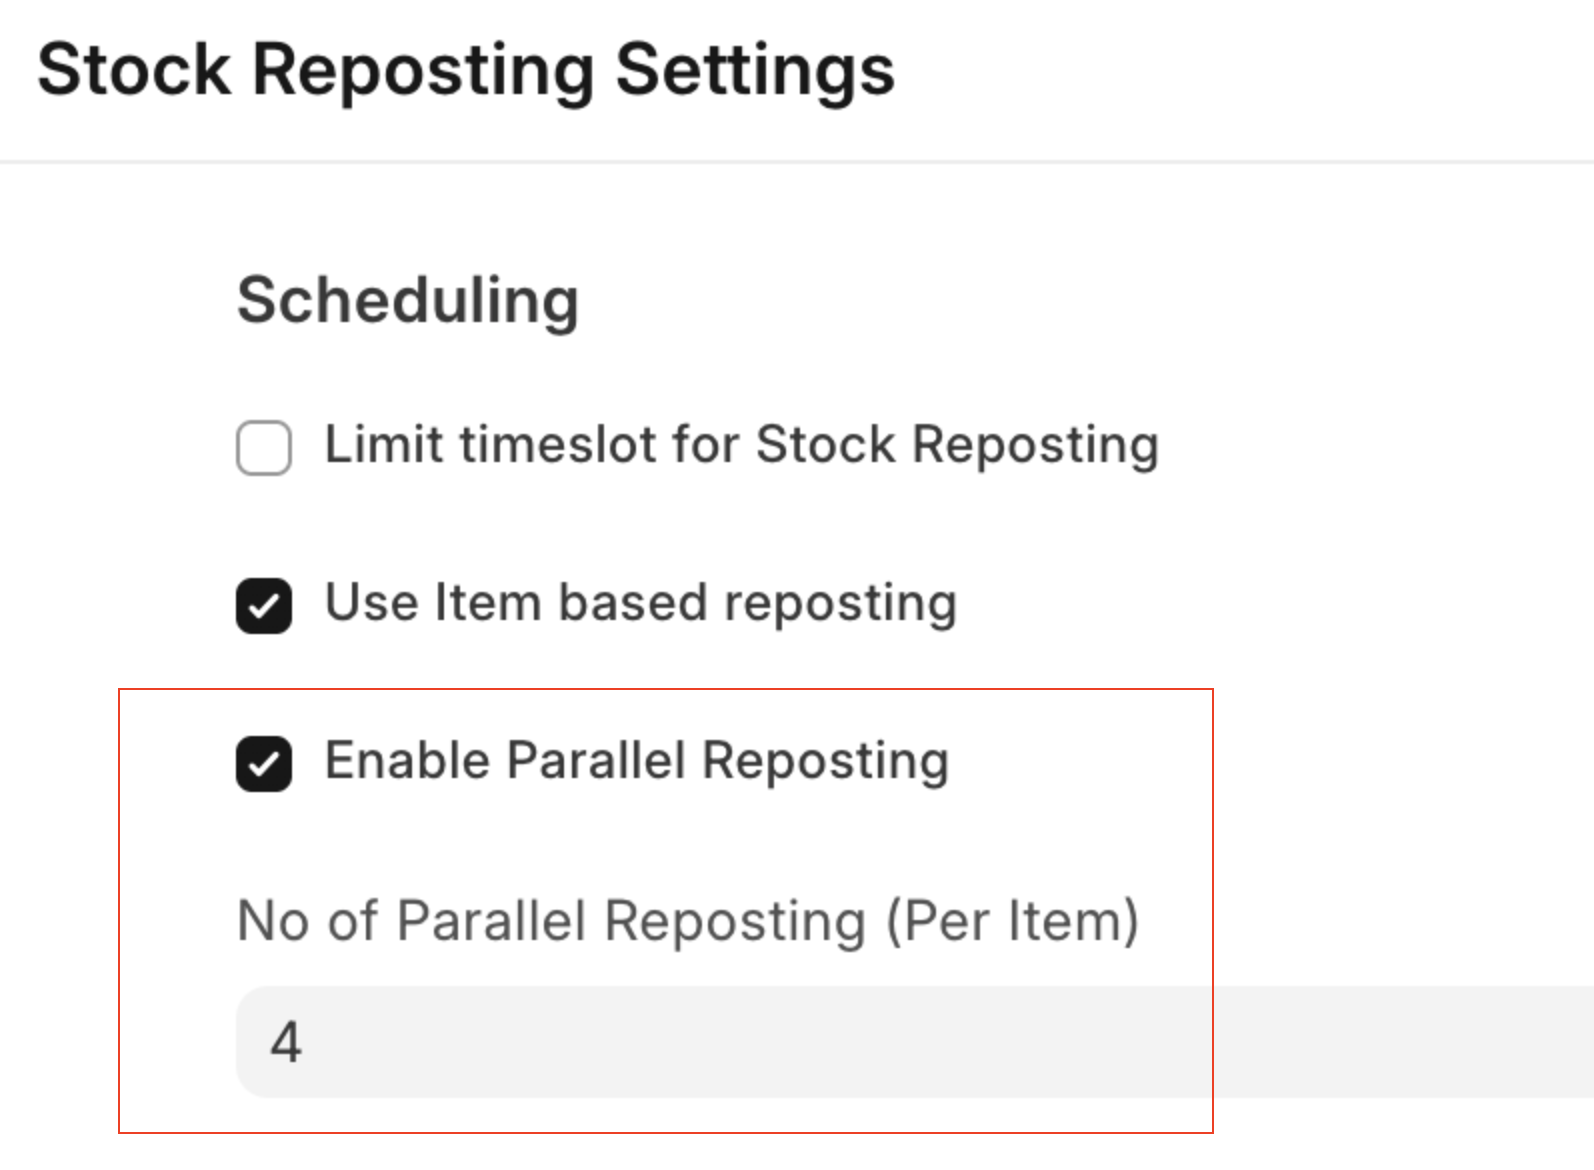Disable the Enable Parallel Reposting checkbox
Image resolution: width=1594 pixels, height=1170 pixels.
(x=264, y=763)
